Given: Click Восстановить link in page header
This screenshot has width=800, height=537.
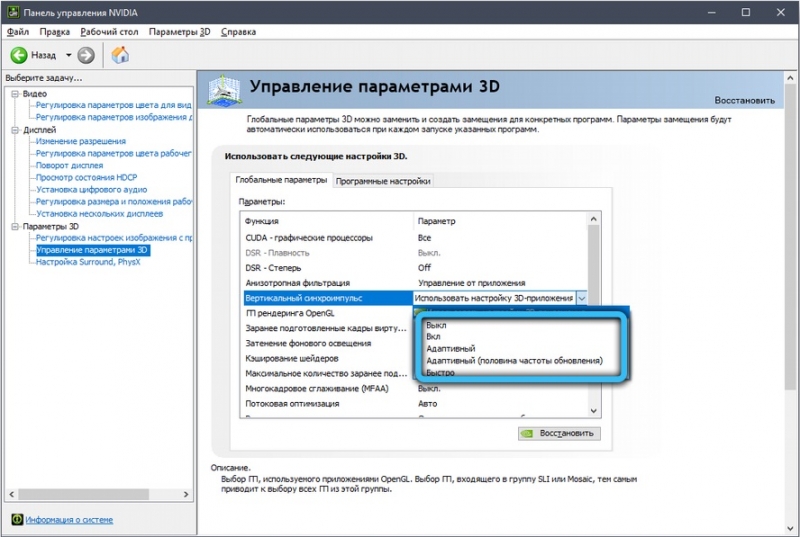Looking at the screenshot, I should click(744, 100).
